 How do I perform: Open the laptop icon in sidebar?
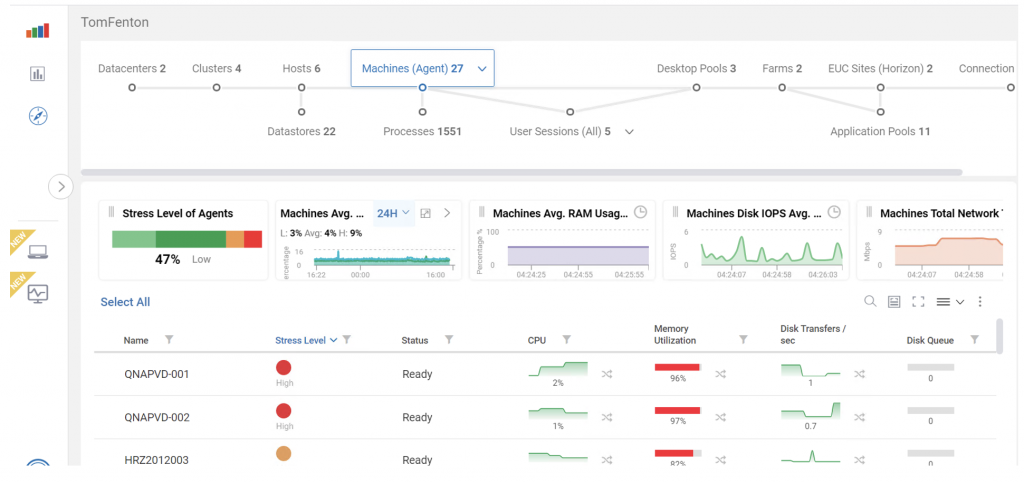click(38, 252)
